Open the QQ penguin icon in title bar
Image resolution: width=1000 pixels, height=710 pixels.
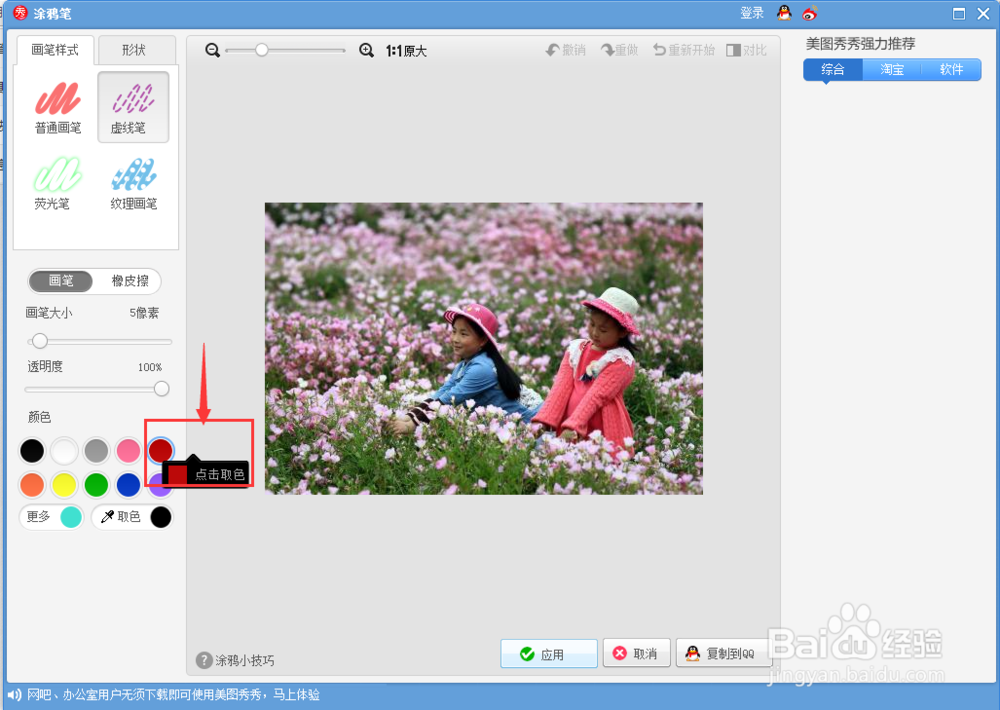pos(784,12)
